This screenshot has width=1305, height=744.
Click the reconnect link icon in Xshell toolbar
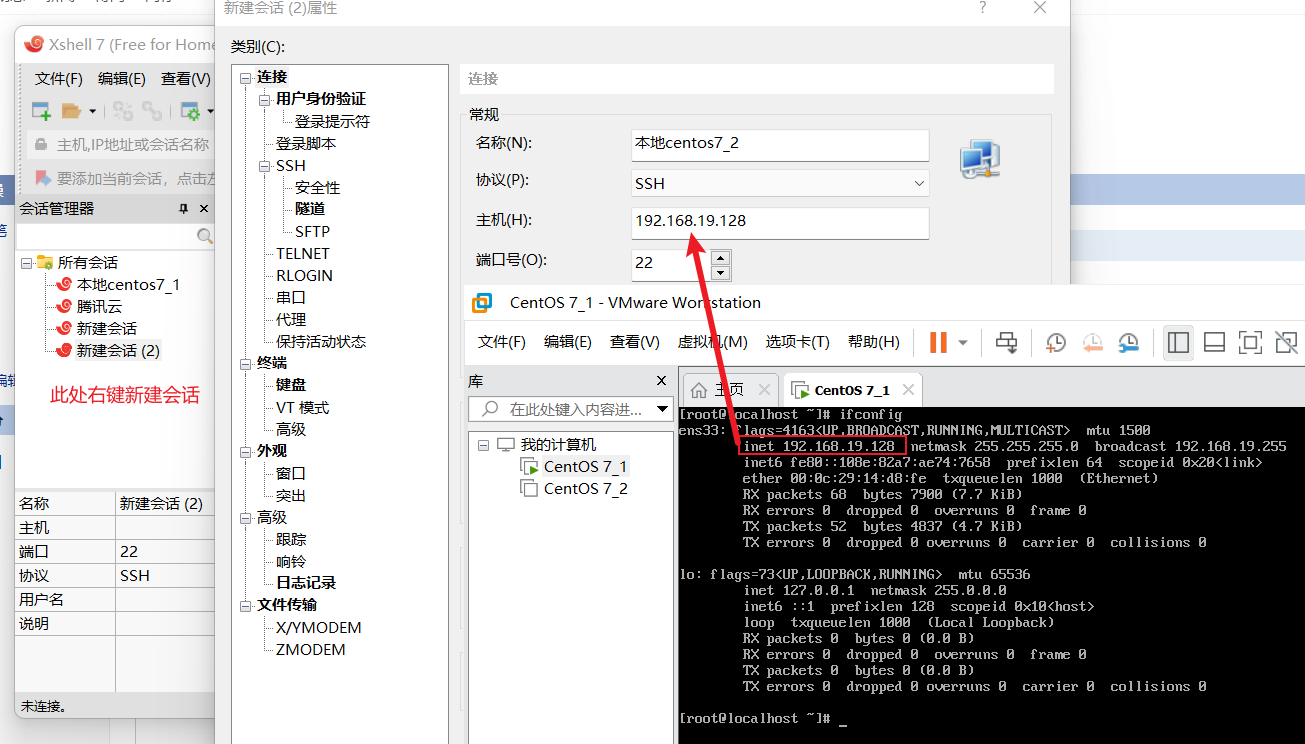click(152, 111)
